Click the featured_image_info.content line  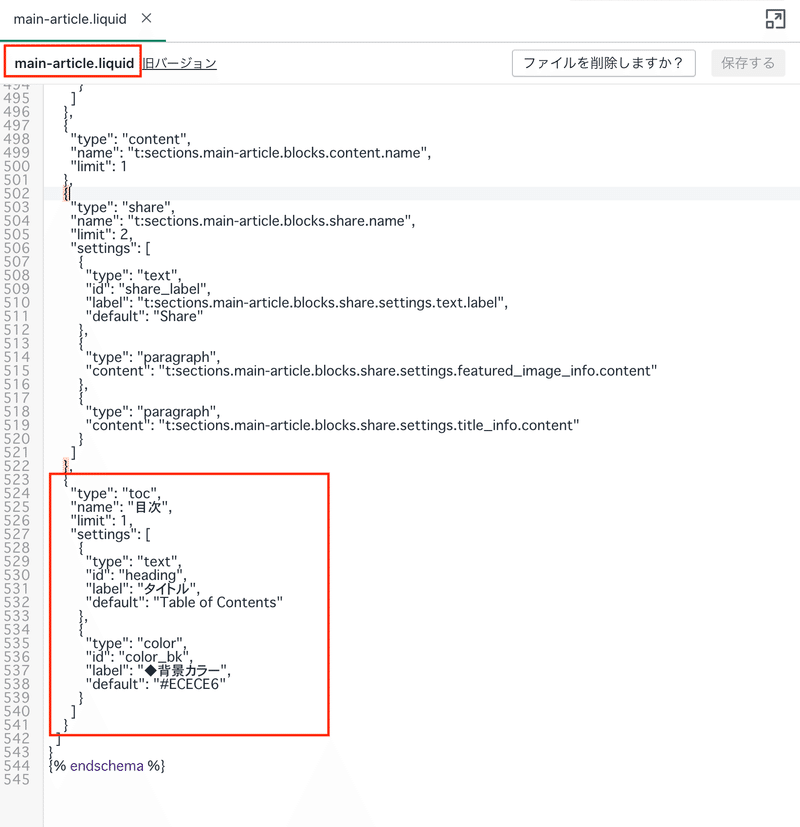pos(371,371)
